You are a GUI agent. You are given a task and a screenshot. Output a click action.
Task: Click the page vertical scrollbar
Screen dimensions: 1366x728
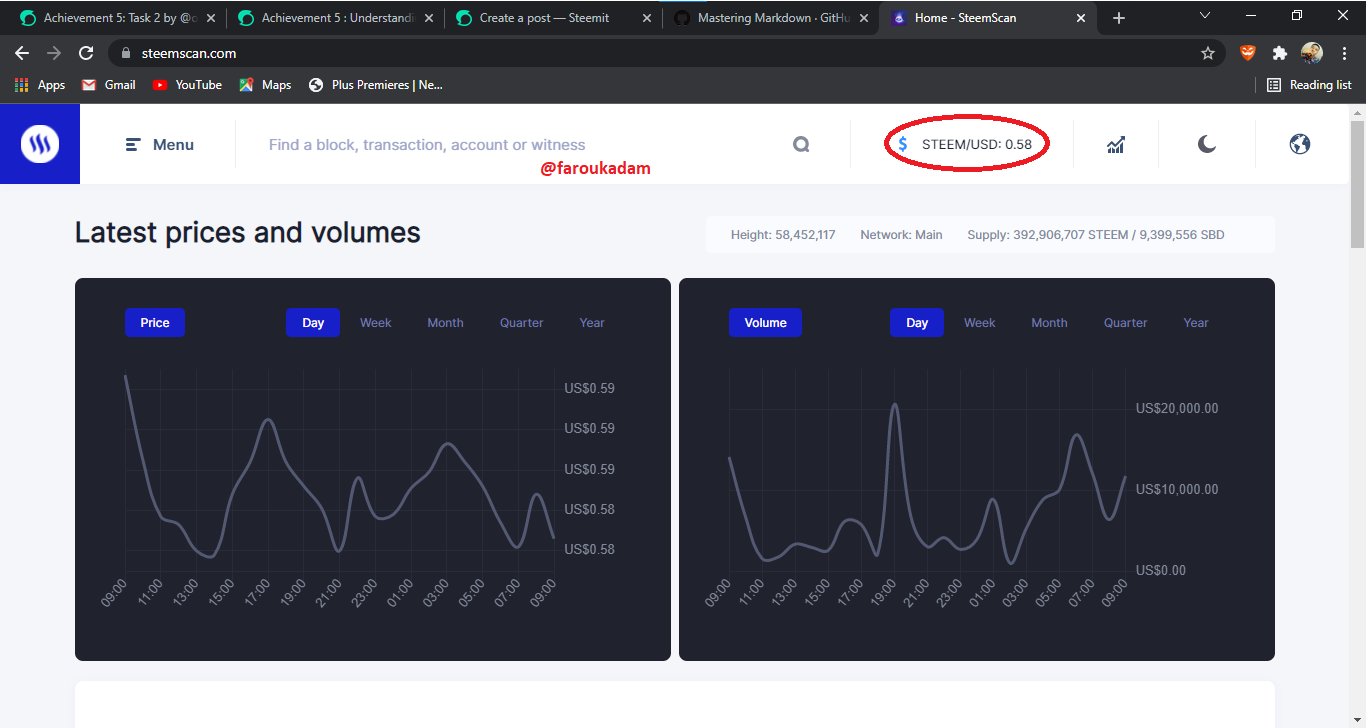coord(1357,185)
